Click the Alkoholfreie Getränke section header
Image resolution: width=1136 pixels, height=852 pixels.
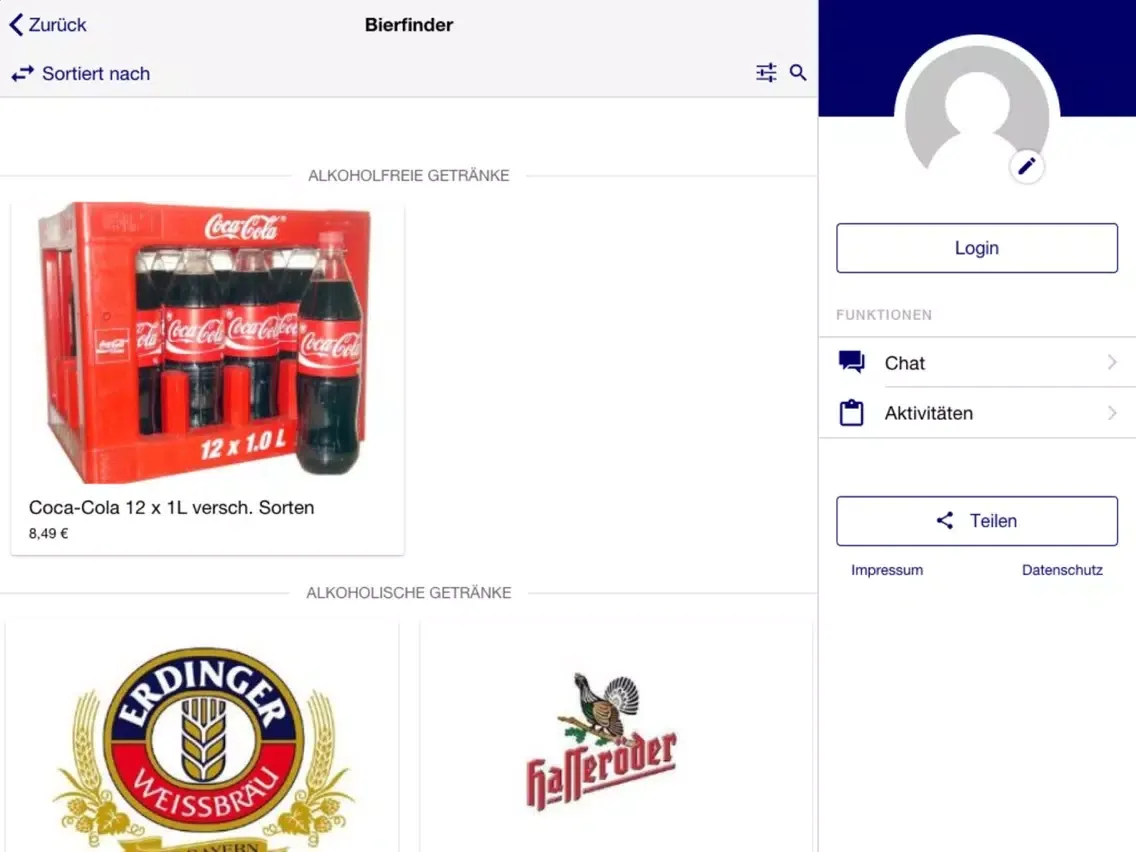[x=409, y=175]
